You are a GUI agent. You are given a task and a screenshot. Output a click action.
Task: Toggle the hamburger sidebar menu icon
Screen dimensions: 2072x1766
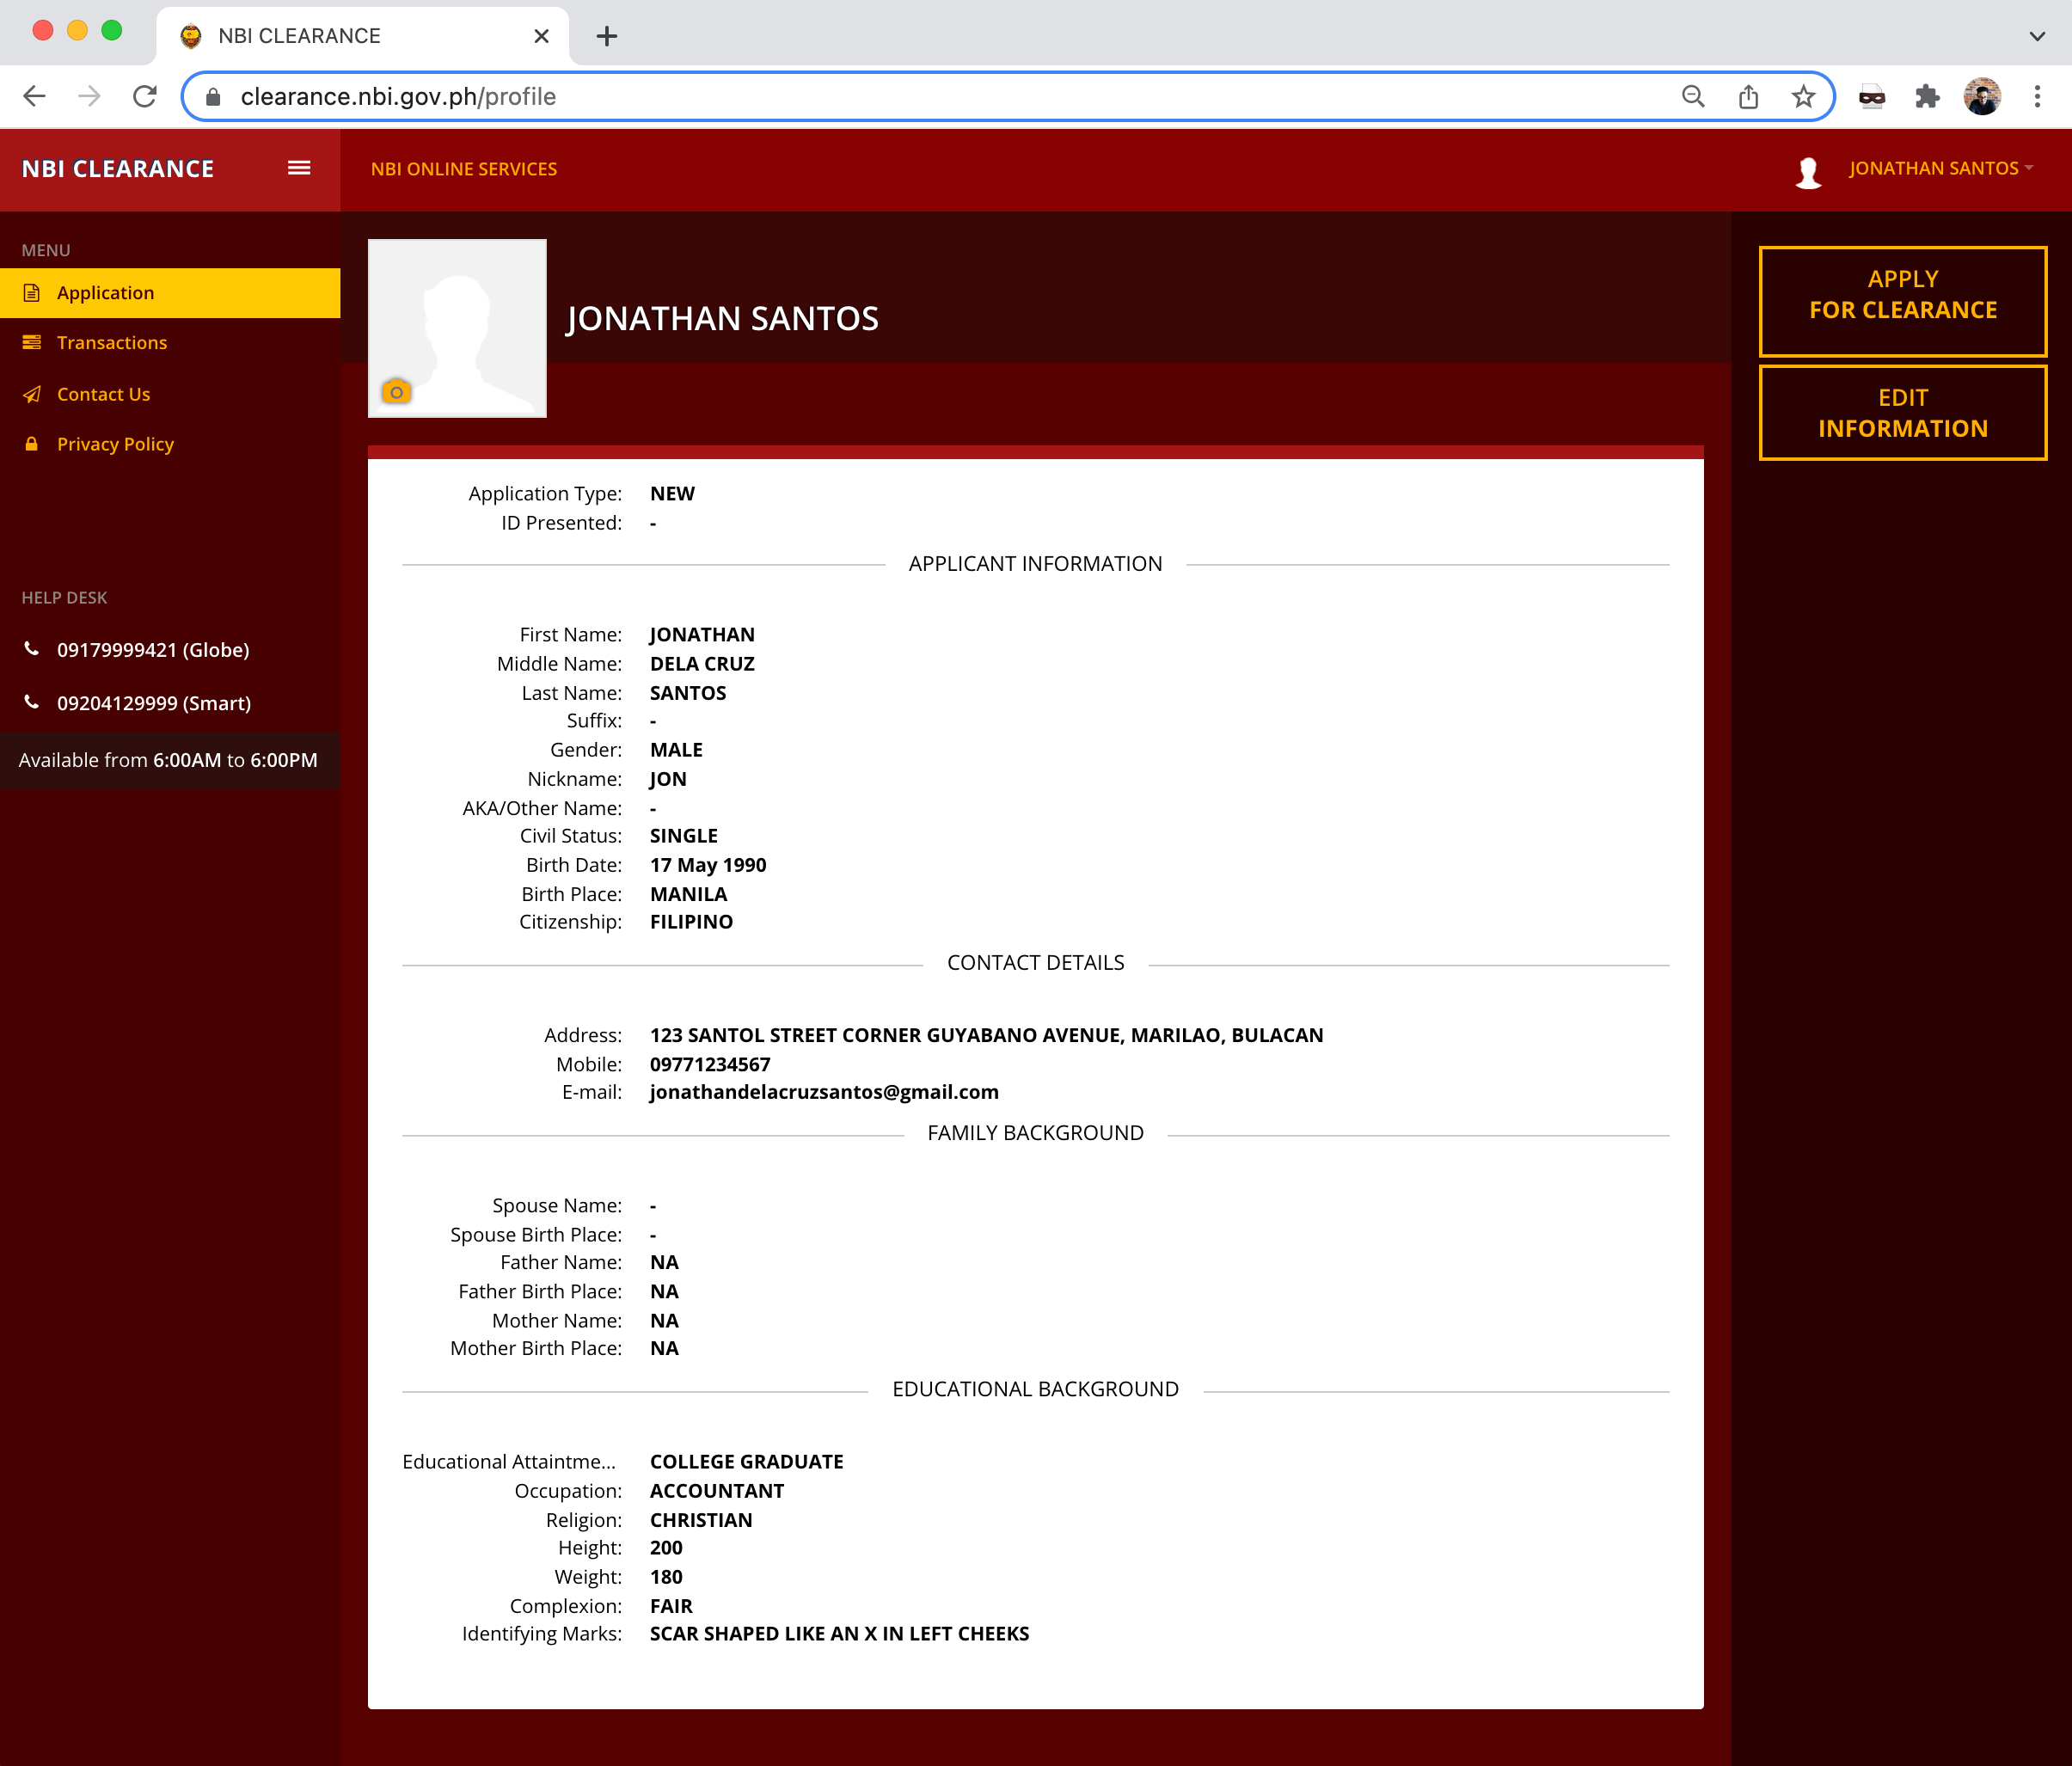click(299, 168)
